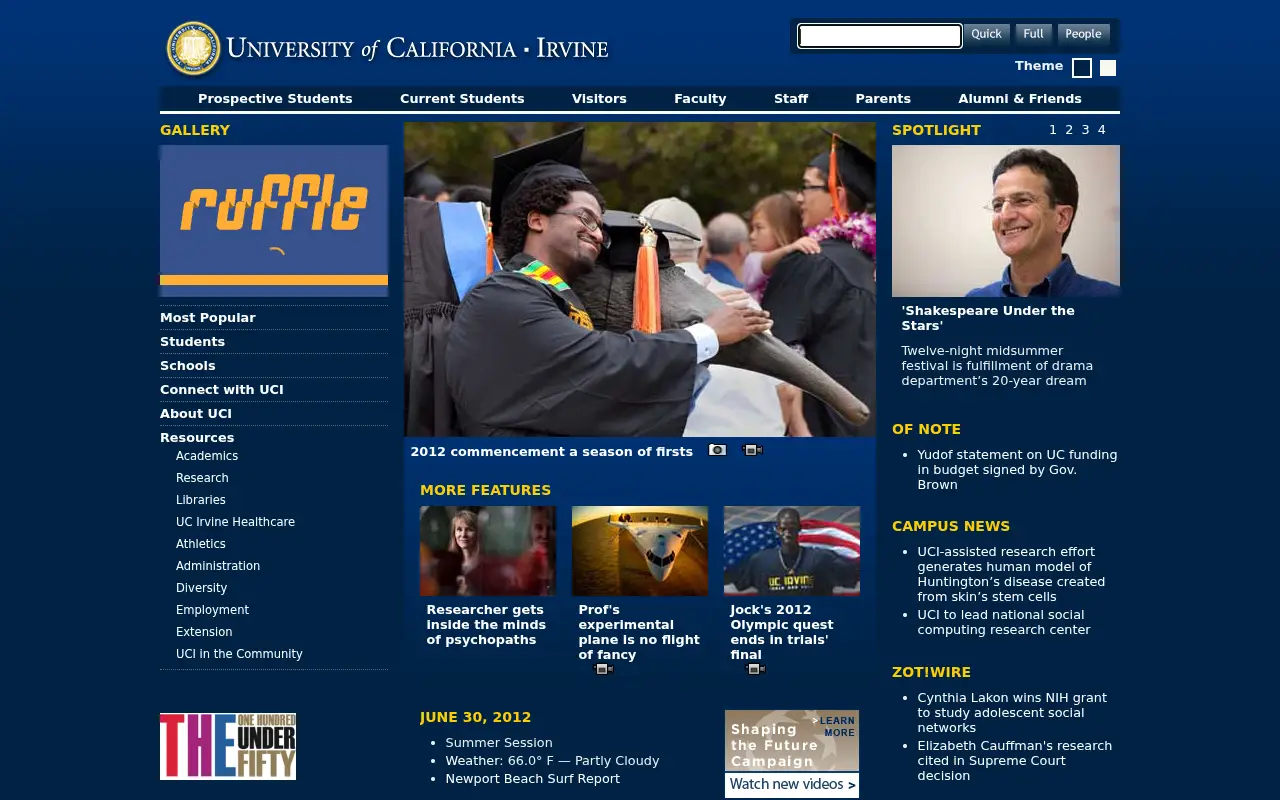Open the psychopaths researcher story thumbnail
1280x800 pixels.
coord(488,551)
